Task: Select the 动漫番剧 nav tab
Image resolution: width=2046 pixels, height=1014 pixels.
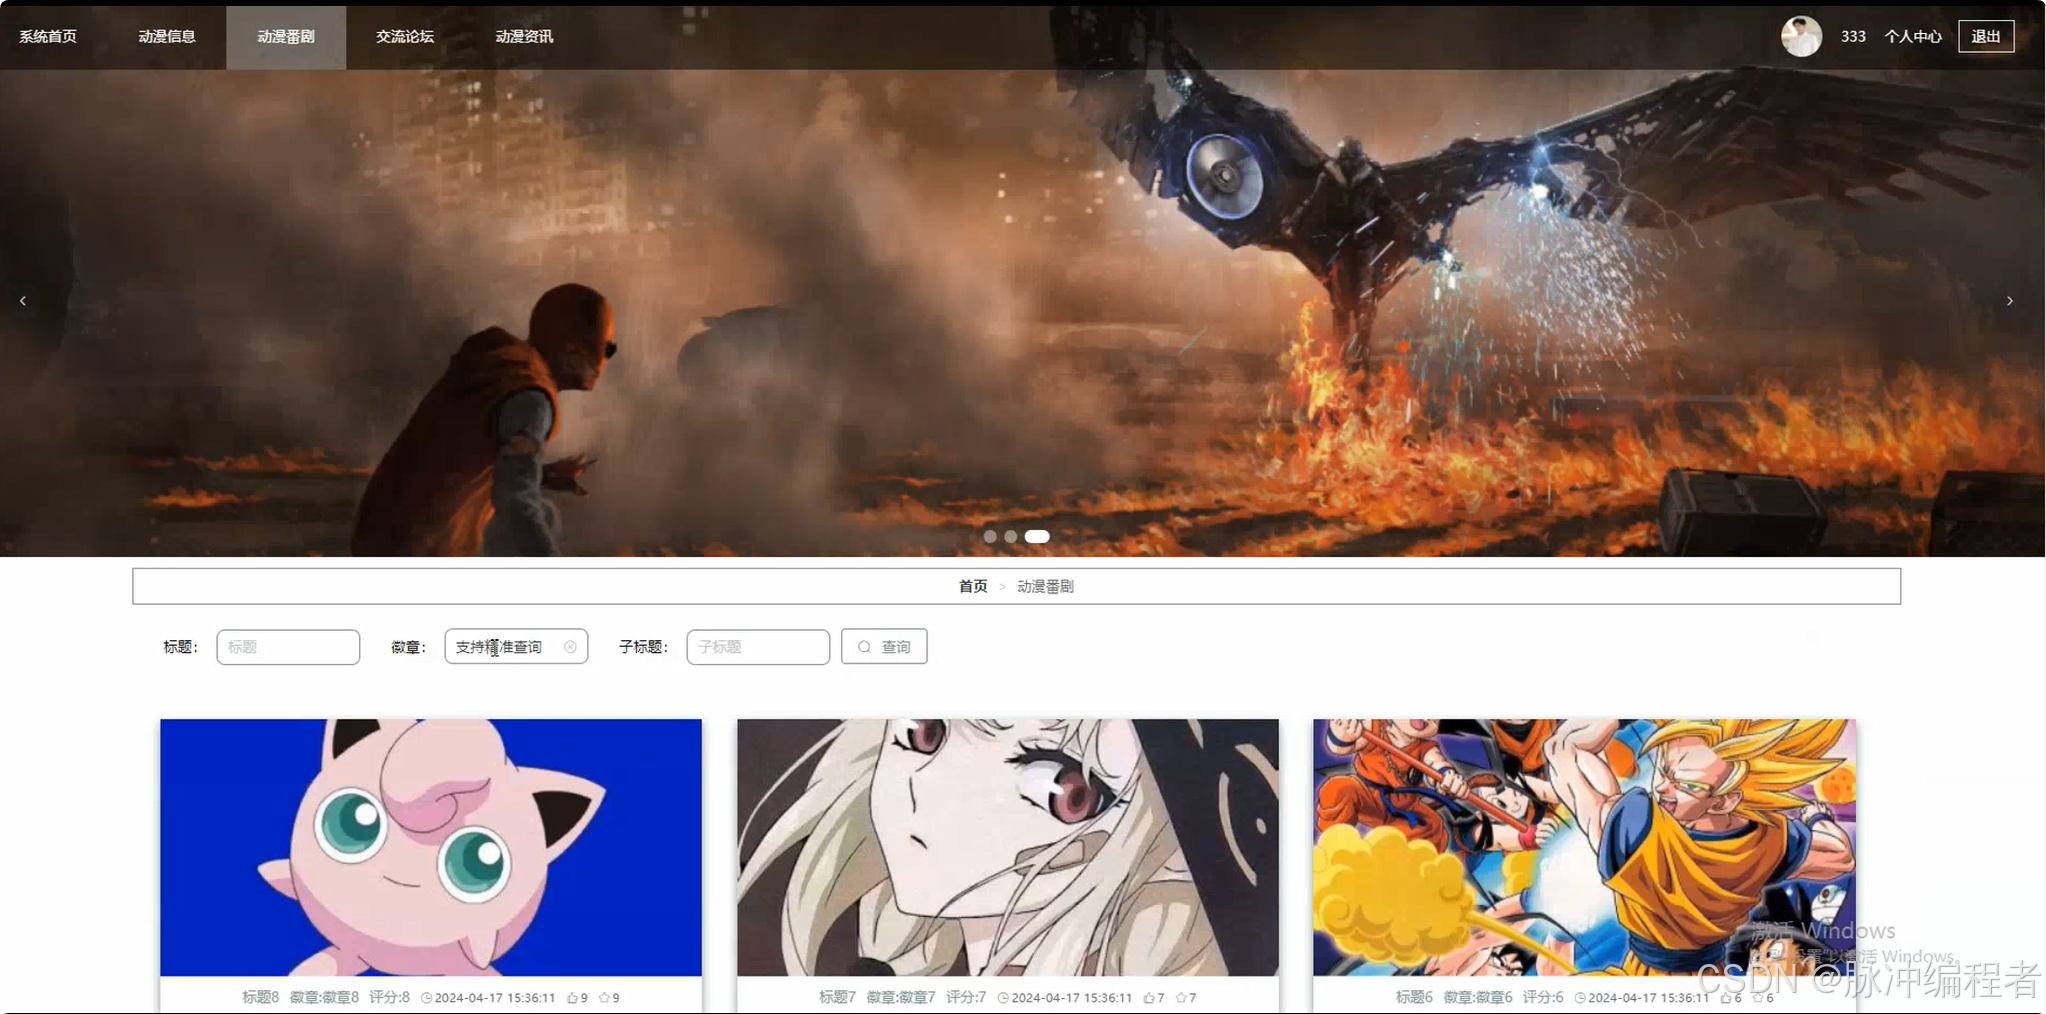Action: pyautogui.click(x=286, y=37)
